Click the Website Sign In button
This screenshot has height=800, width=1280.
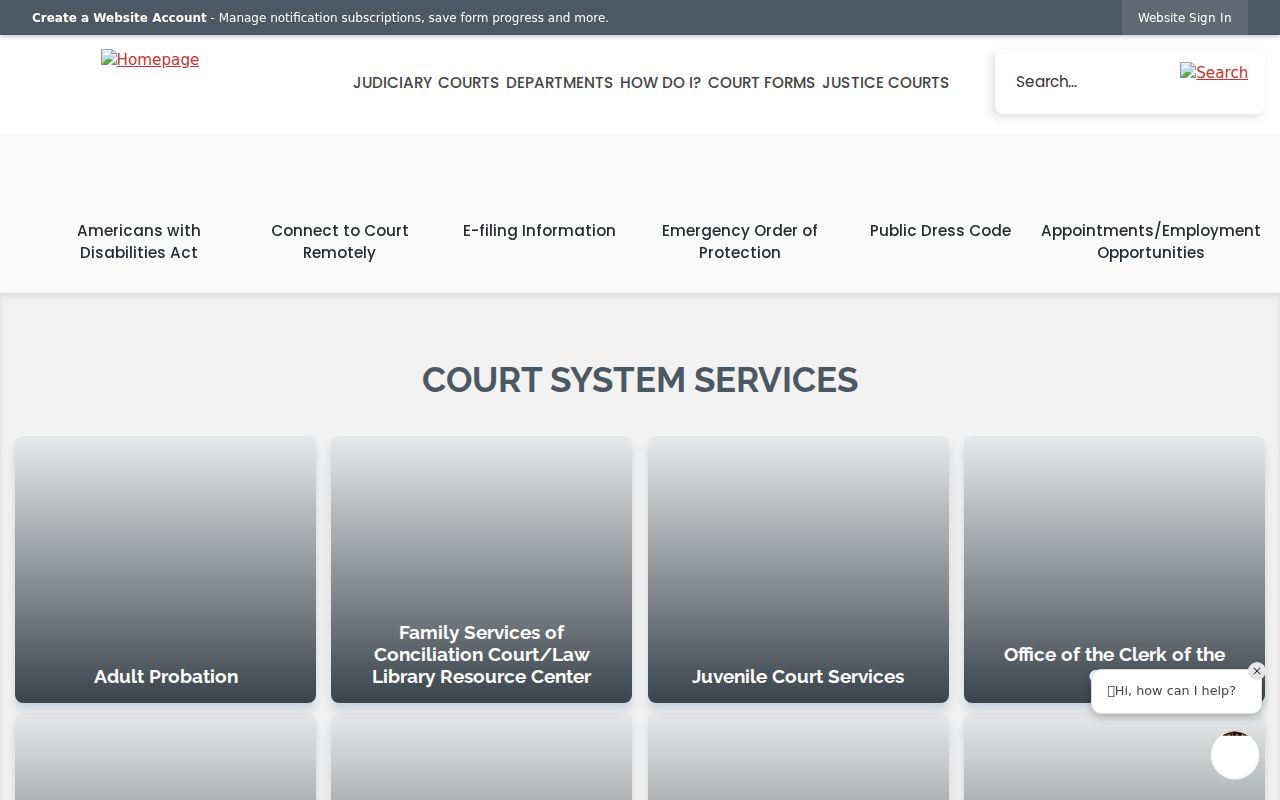pyautogui.click(x=1184, y=18)
